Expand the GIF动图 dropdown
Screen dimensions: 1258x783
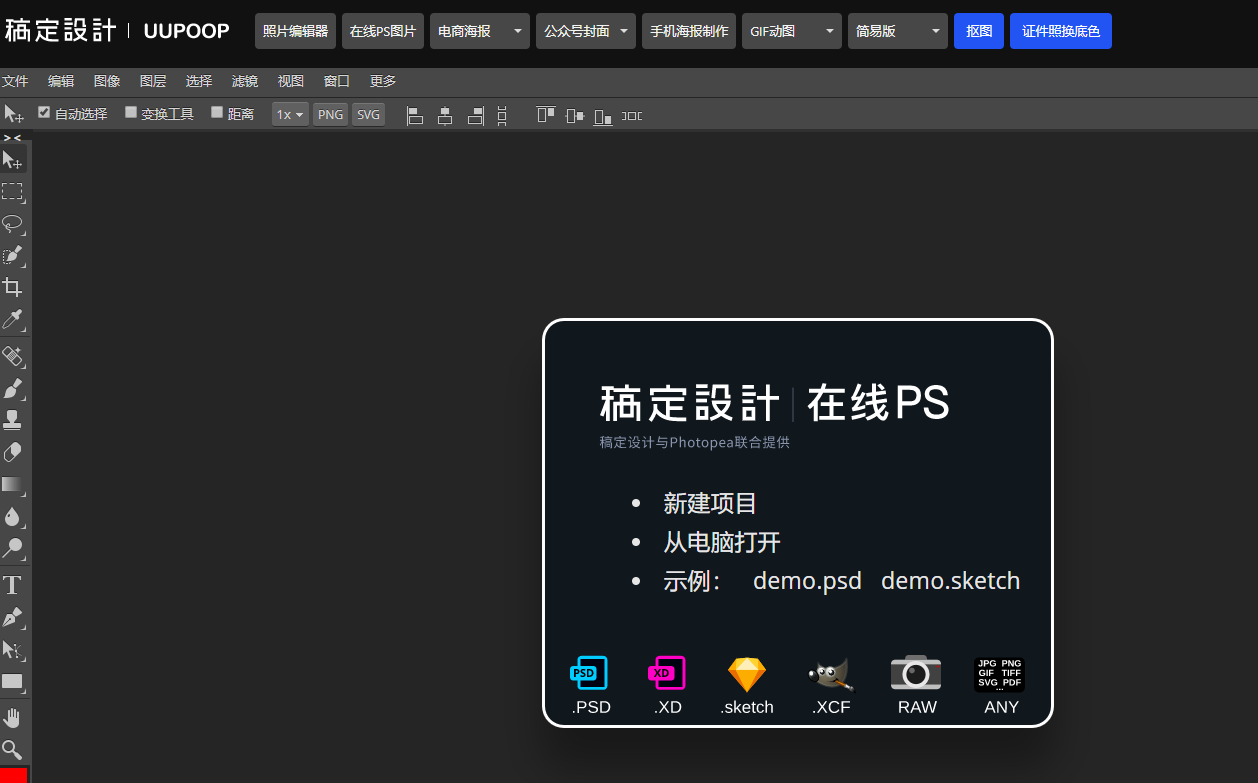pyautogui.click(x=792, y=31)
